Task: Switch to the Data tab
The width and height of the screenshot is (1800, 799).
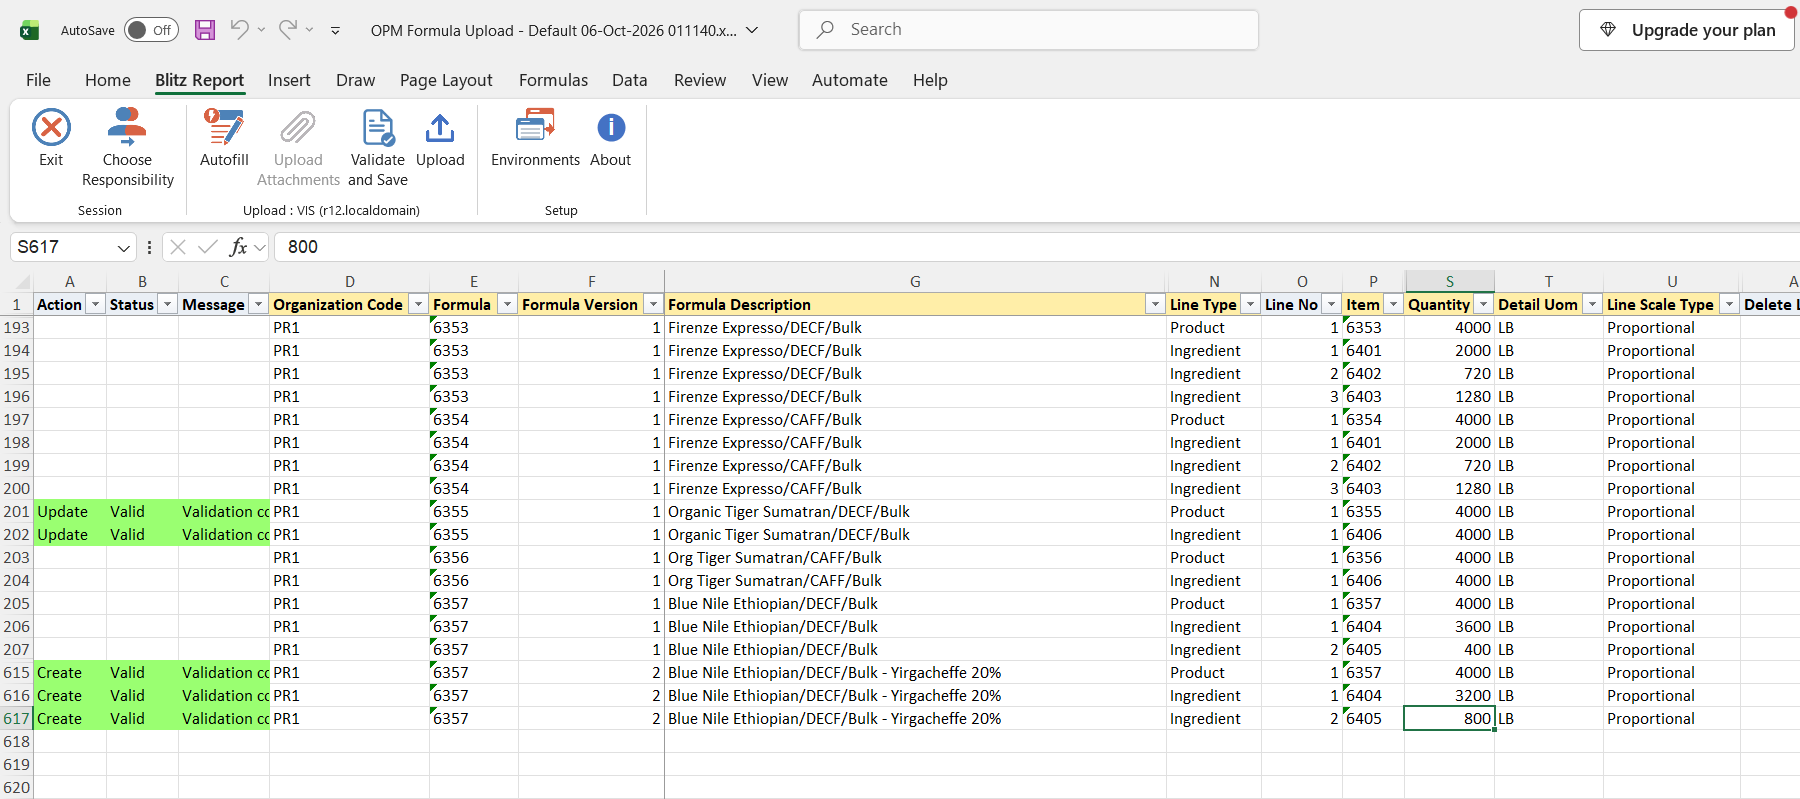Action: (630, 80)
